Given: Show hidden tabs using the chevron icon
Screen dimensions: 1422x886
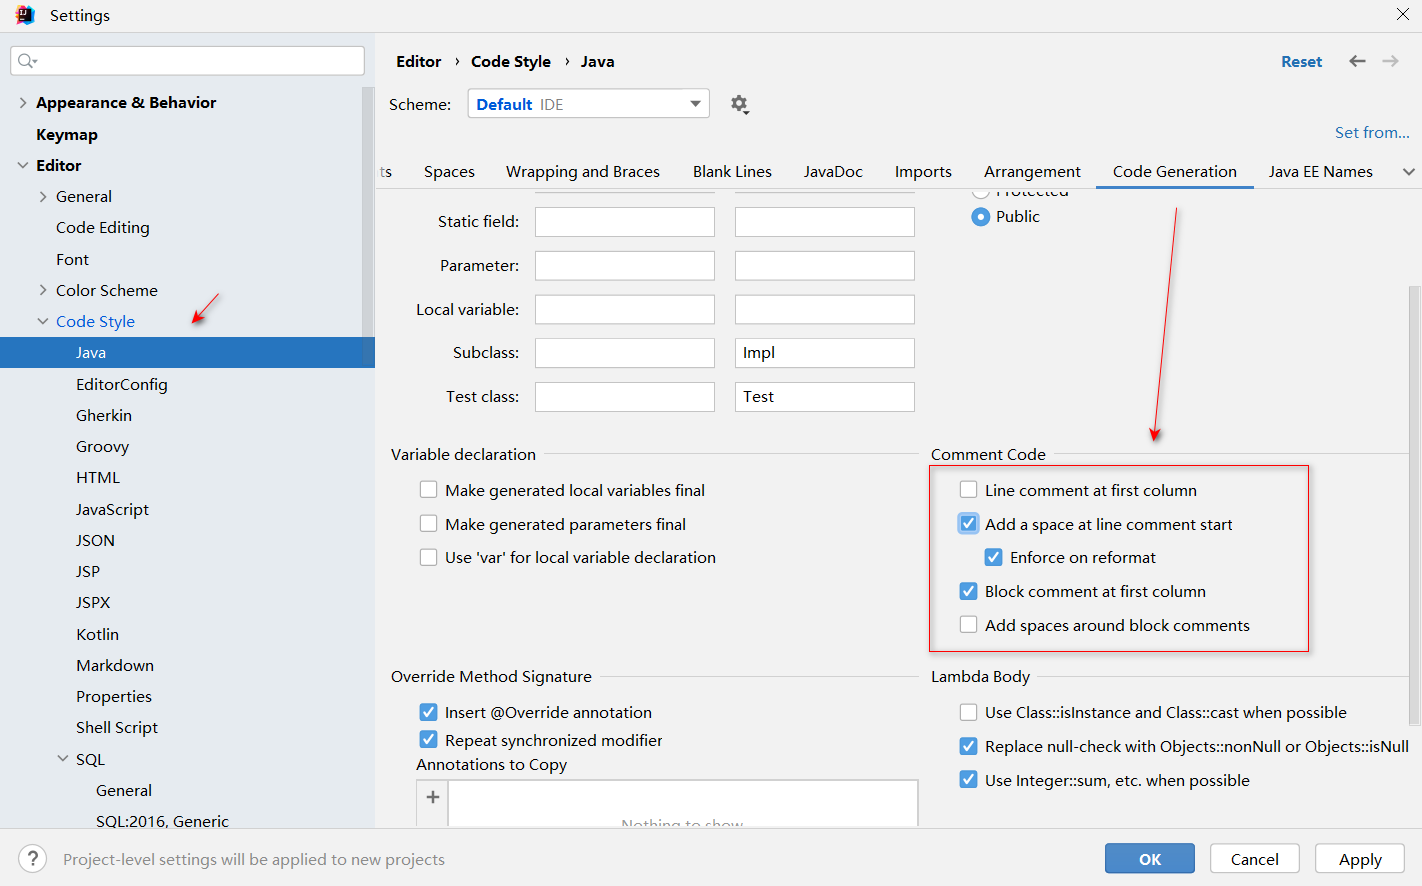Looking at the screenshot, I should (x=1408, y=172).
